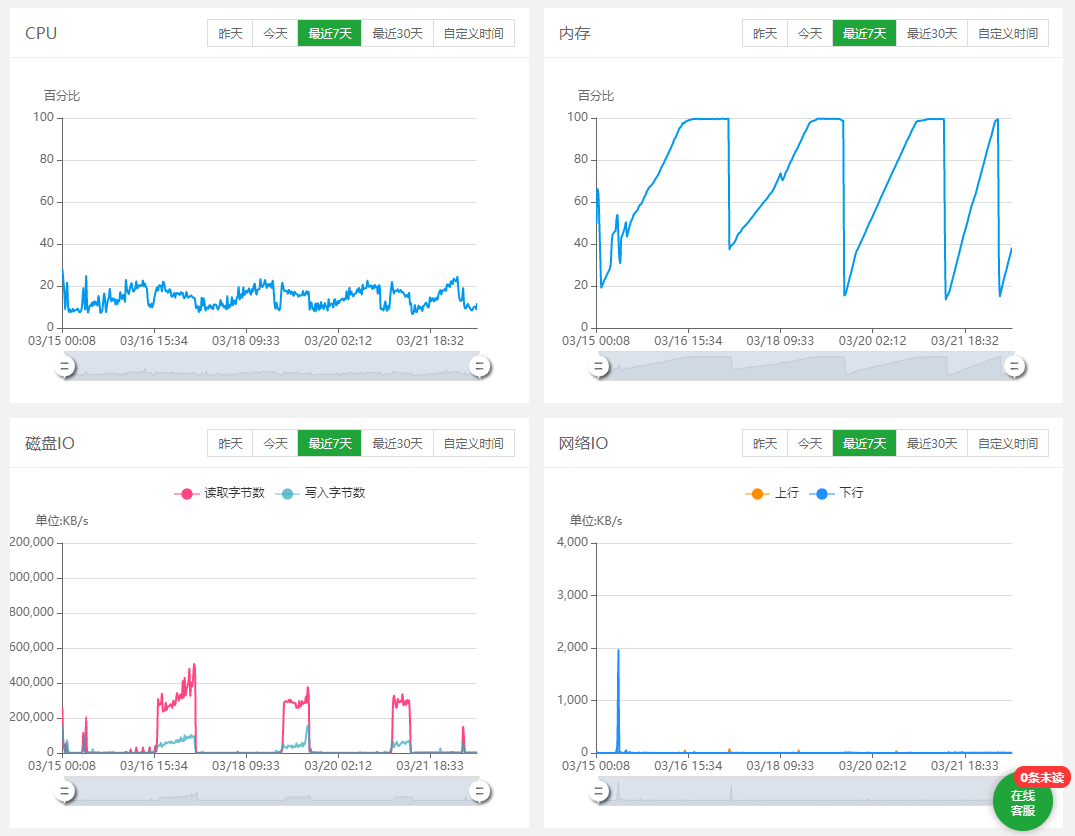Click left zoom handle of 网络IO chart
The height and width of the screenshot is (836, 1075).
pyautogui.click(x=599, y=792)
